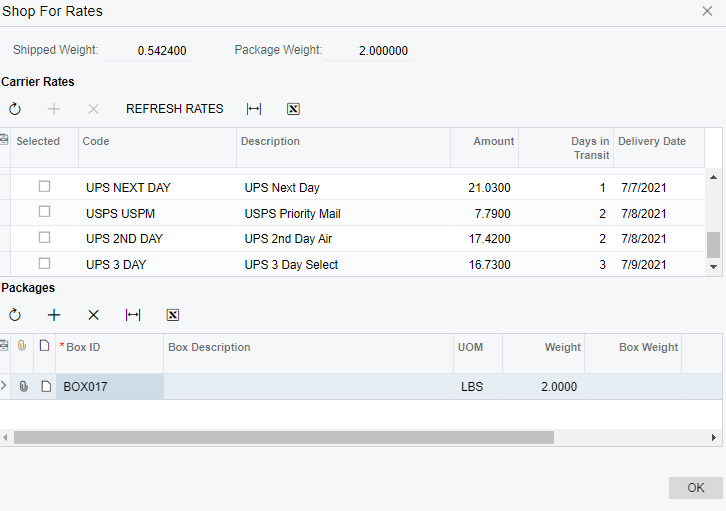726x511 pixels.
Task: Click the UPS 3 DAY code cell
Action: point(157,264)
